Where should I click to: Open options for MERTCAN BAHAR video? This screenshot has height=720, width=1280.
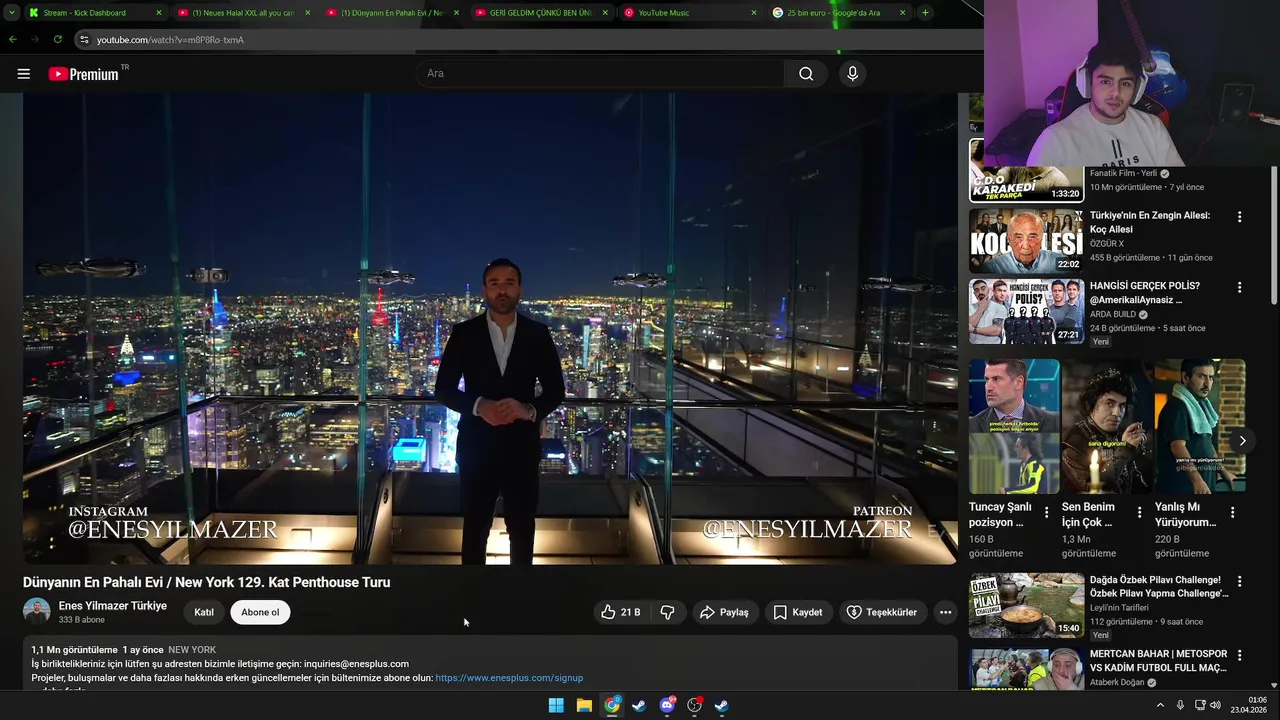point(1239,656)
